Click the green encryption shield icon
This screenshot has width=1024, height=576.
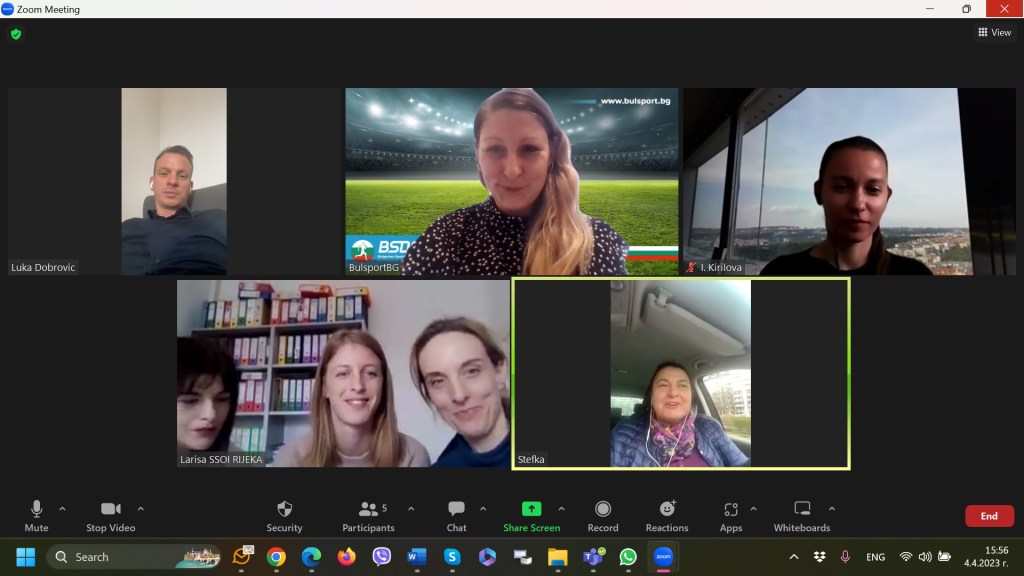click(15, 34)
